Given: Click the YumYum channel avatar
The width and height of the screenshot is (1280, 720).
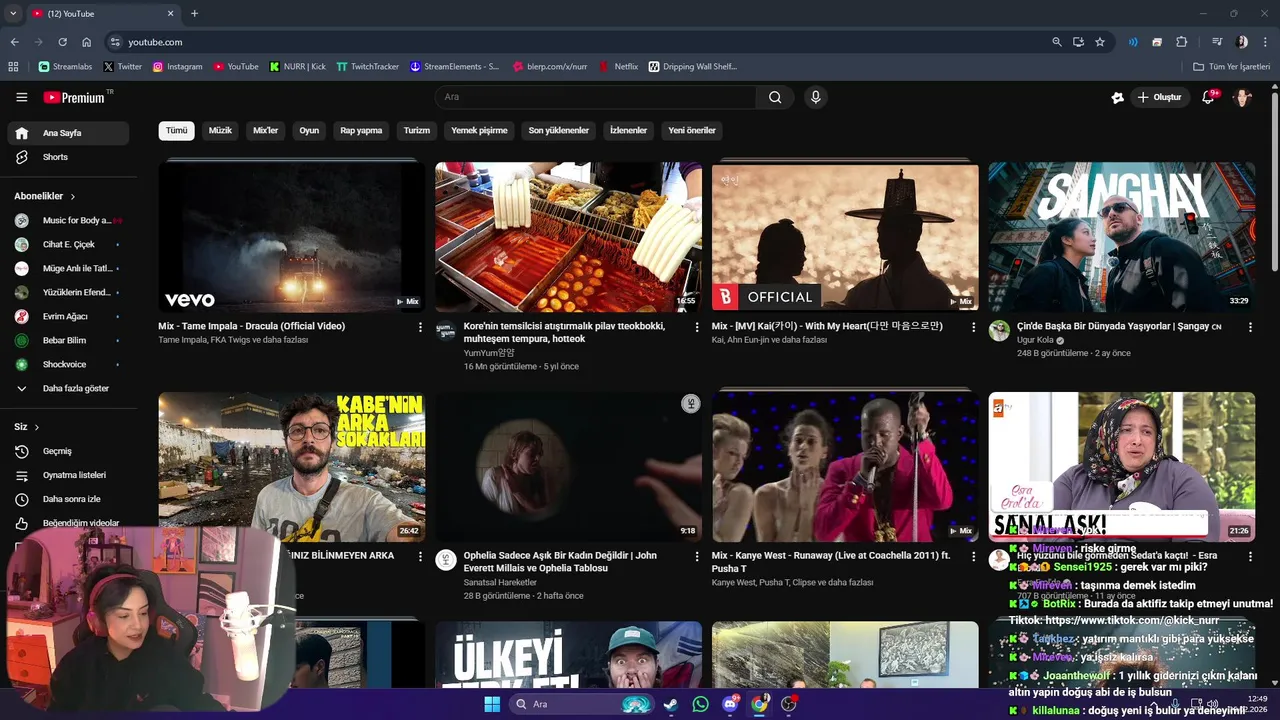Looking at the screenshot, I should 445,331.
